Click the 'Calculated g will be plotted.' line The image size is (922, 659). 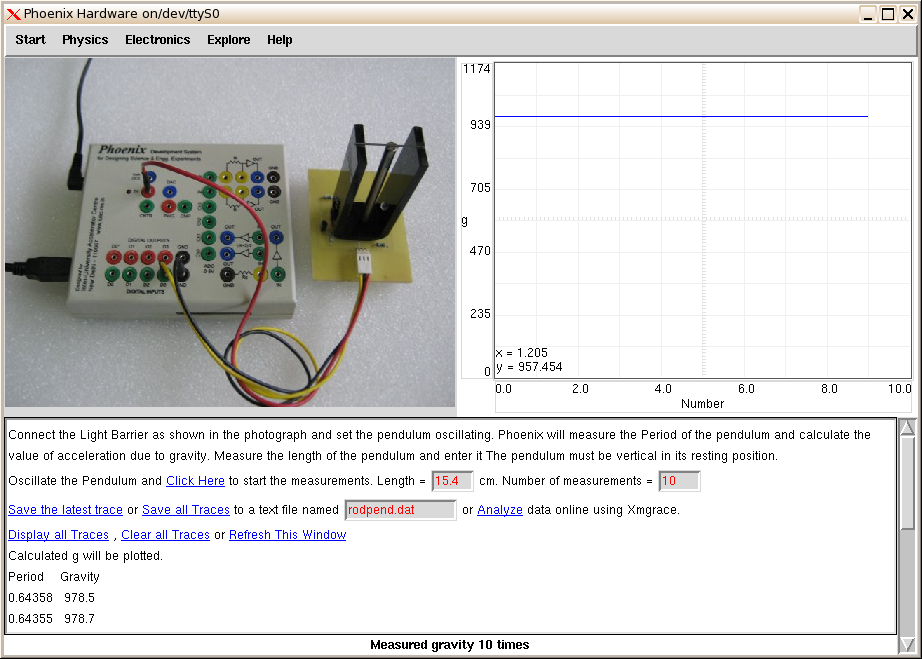click(x=85, y=556)
